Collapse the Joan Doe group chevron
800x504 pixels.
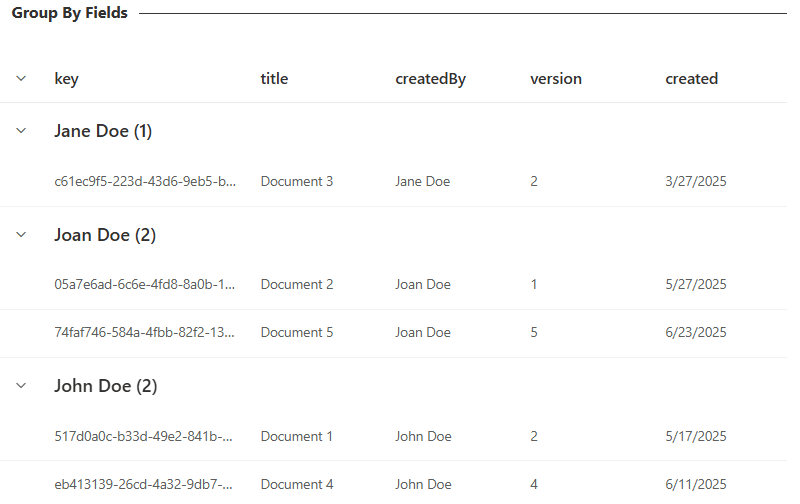[x=22, y=235]
